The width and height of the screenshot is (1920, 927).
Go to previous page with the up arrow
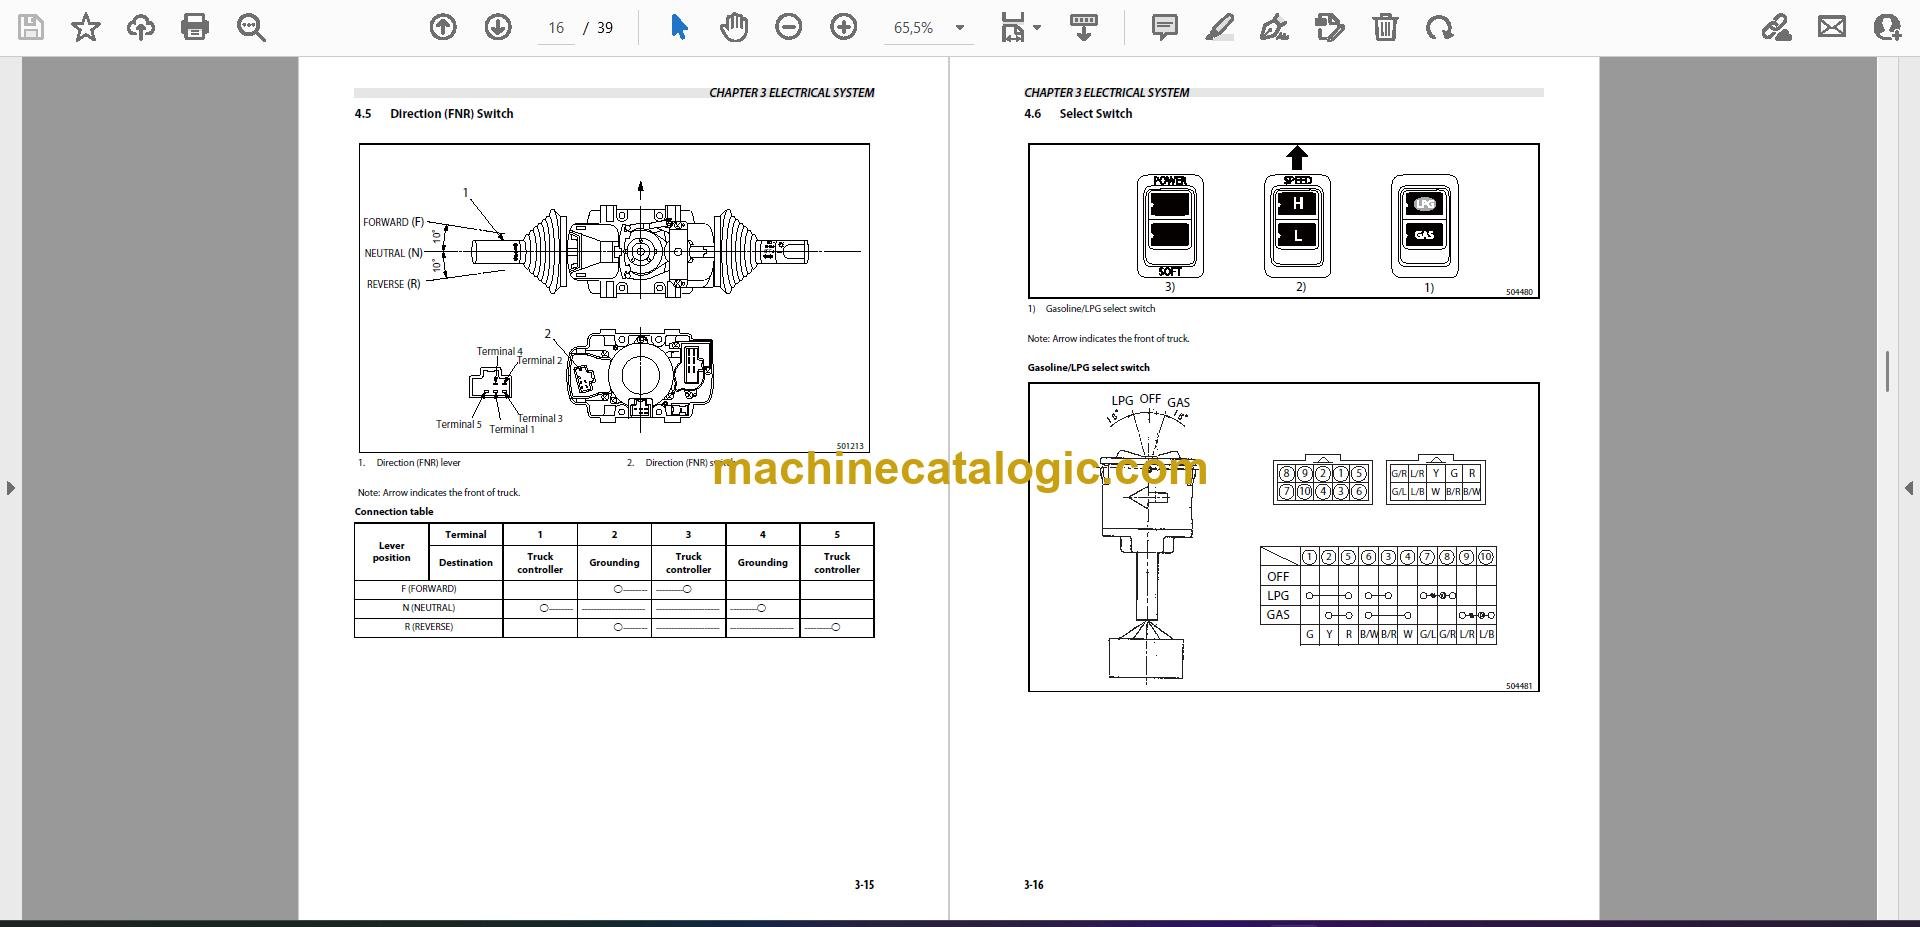(443, 27)
